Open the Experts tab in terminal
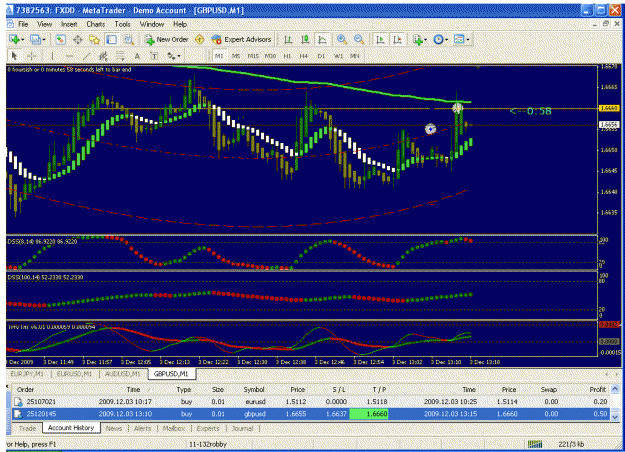 coord(208,428)
